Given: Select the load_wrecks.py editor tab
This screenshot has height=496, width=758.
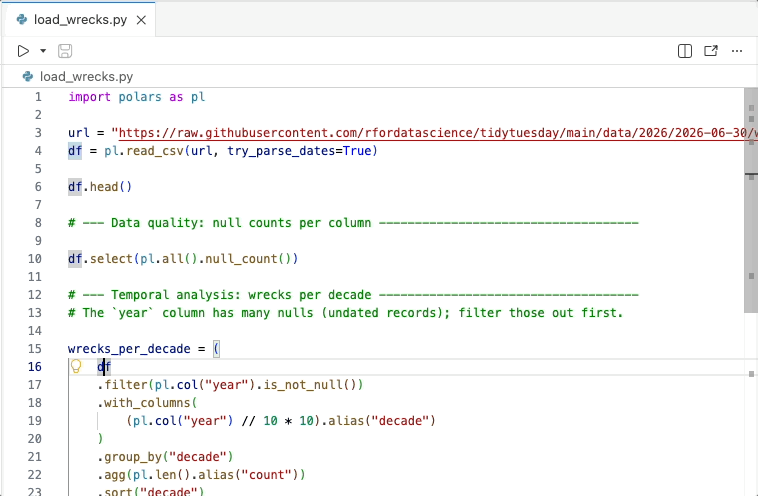Looking at the screenshot, I should [80, 20].
